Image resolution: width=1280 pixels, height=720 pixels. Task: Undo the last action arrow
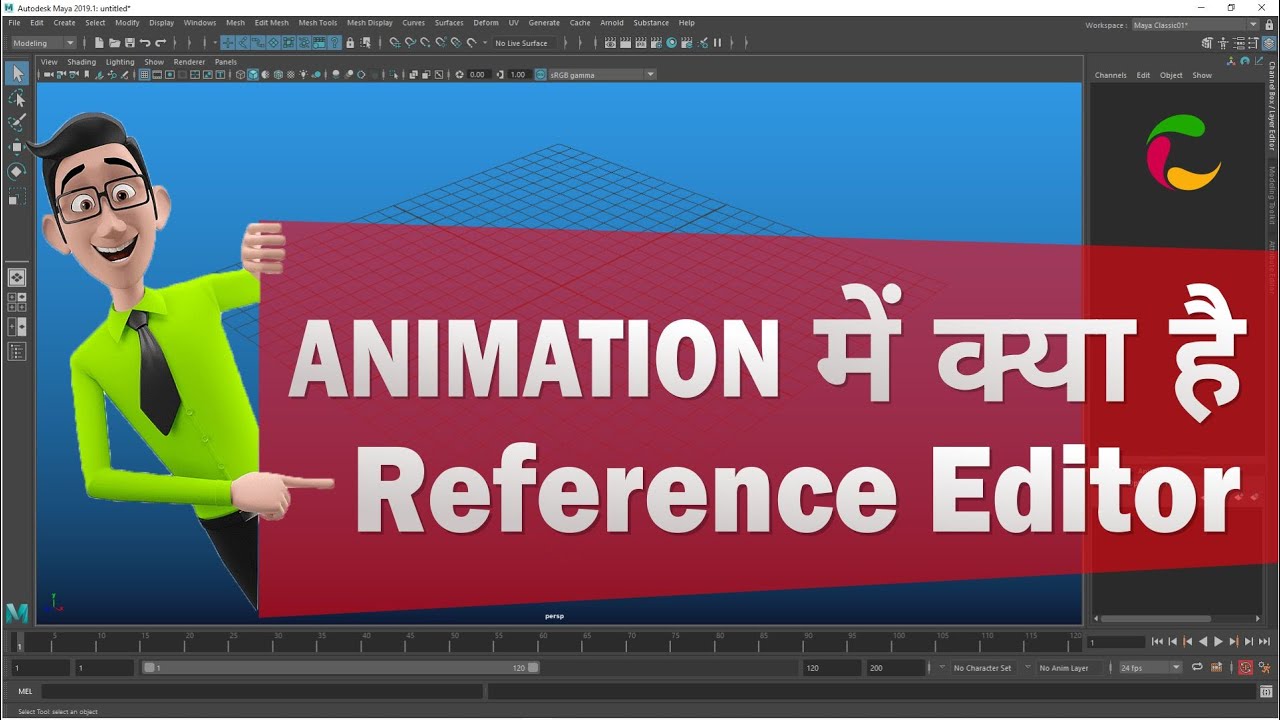(145, 43)
